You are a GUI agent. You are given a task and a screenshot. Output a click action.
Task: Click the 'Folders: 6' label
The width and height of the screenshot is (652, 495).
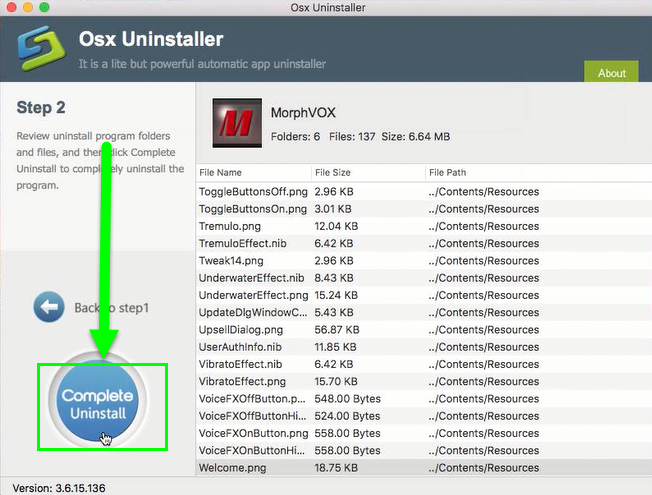point(295,137)
